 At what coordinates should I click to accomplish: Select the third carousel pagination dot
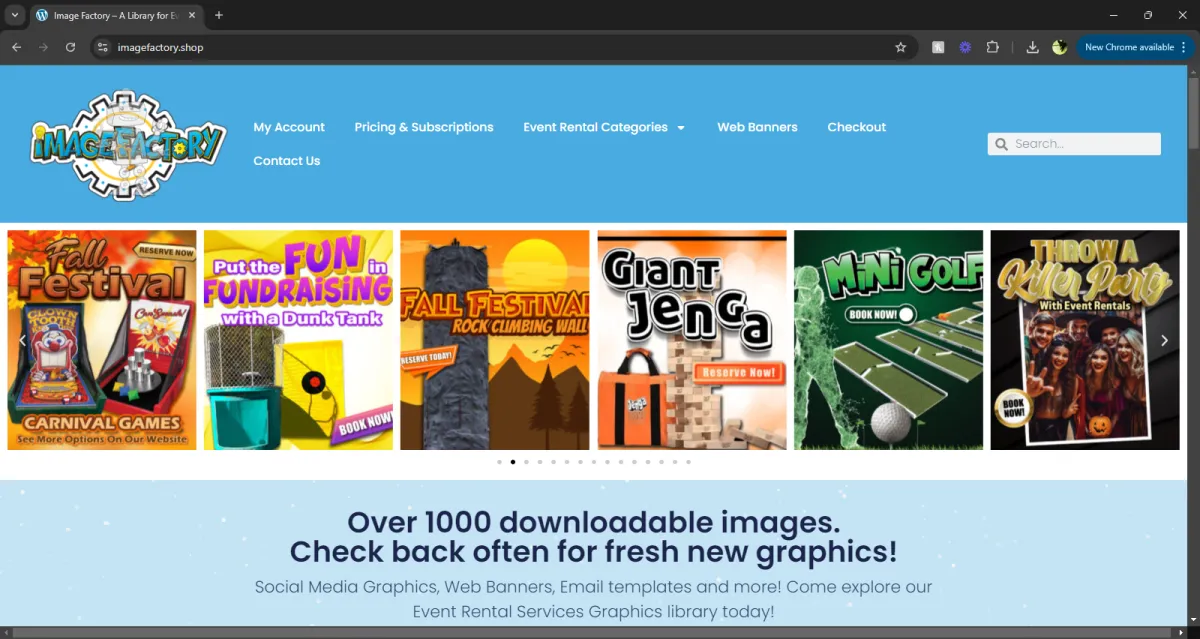(x=526, y=462)
